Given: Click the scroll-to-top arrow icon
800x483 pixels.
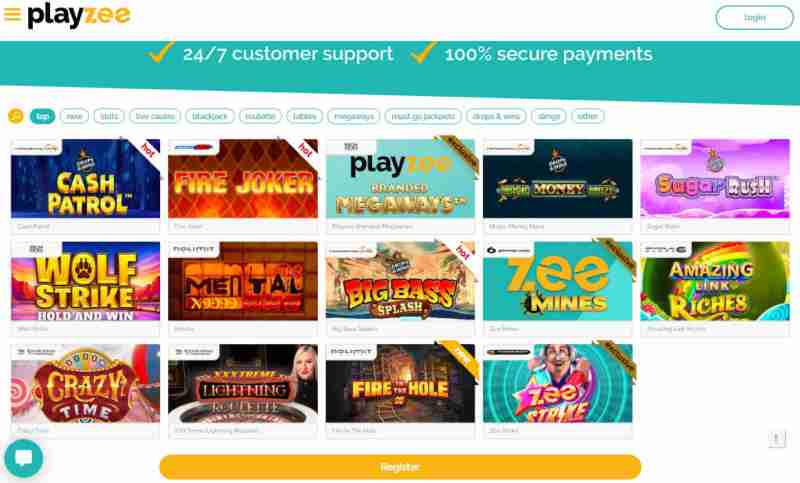Looking at the screenshot, I should (x=777, y=439).
